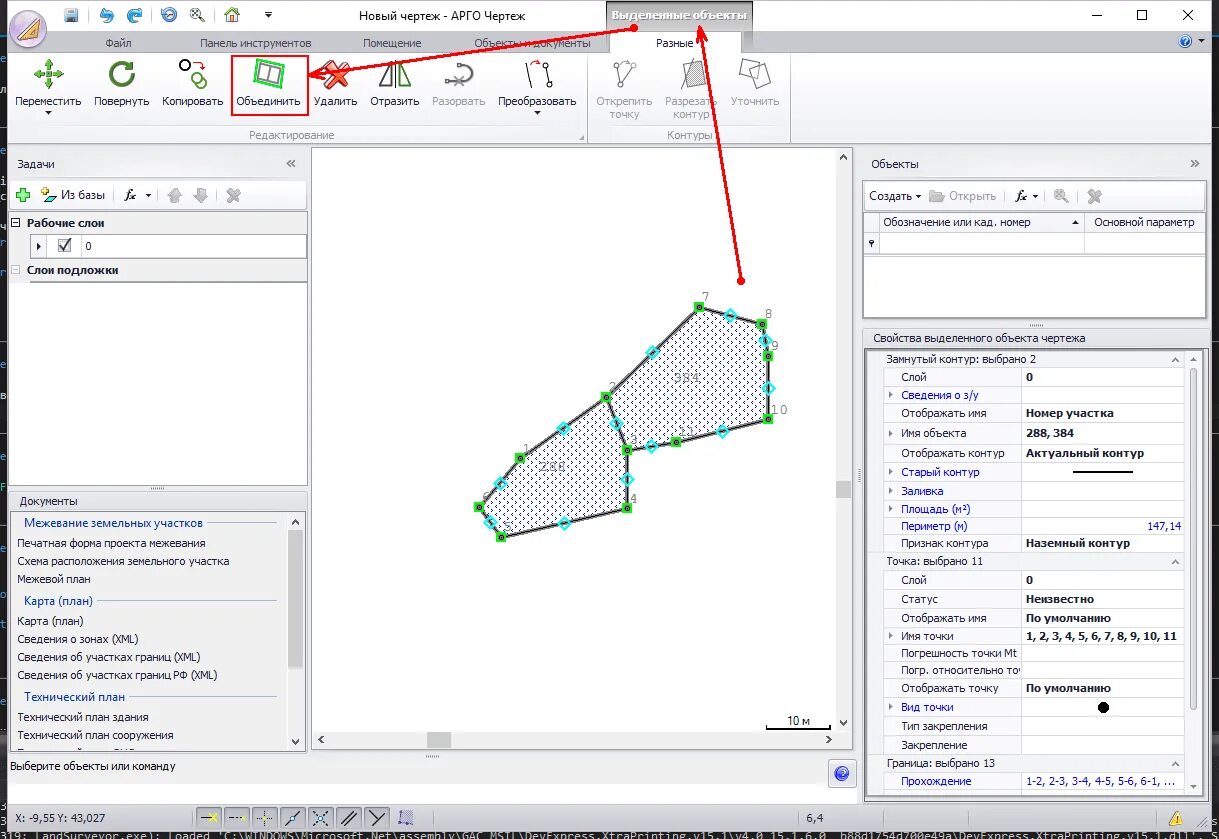
Task: Click the Уточнить contour tool
Action: coord(754,85)
